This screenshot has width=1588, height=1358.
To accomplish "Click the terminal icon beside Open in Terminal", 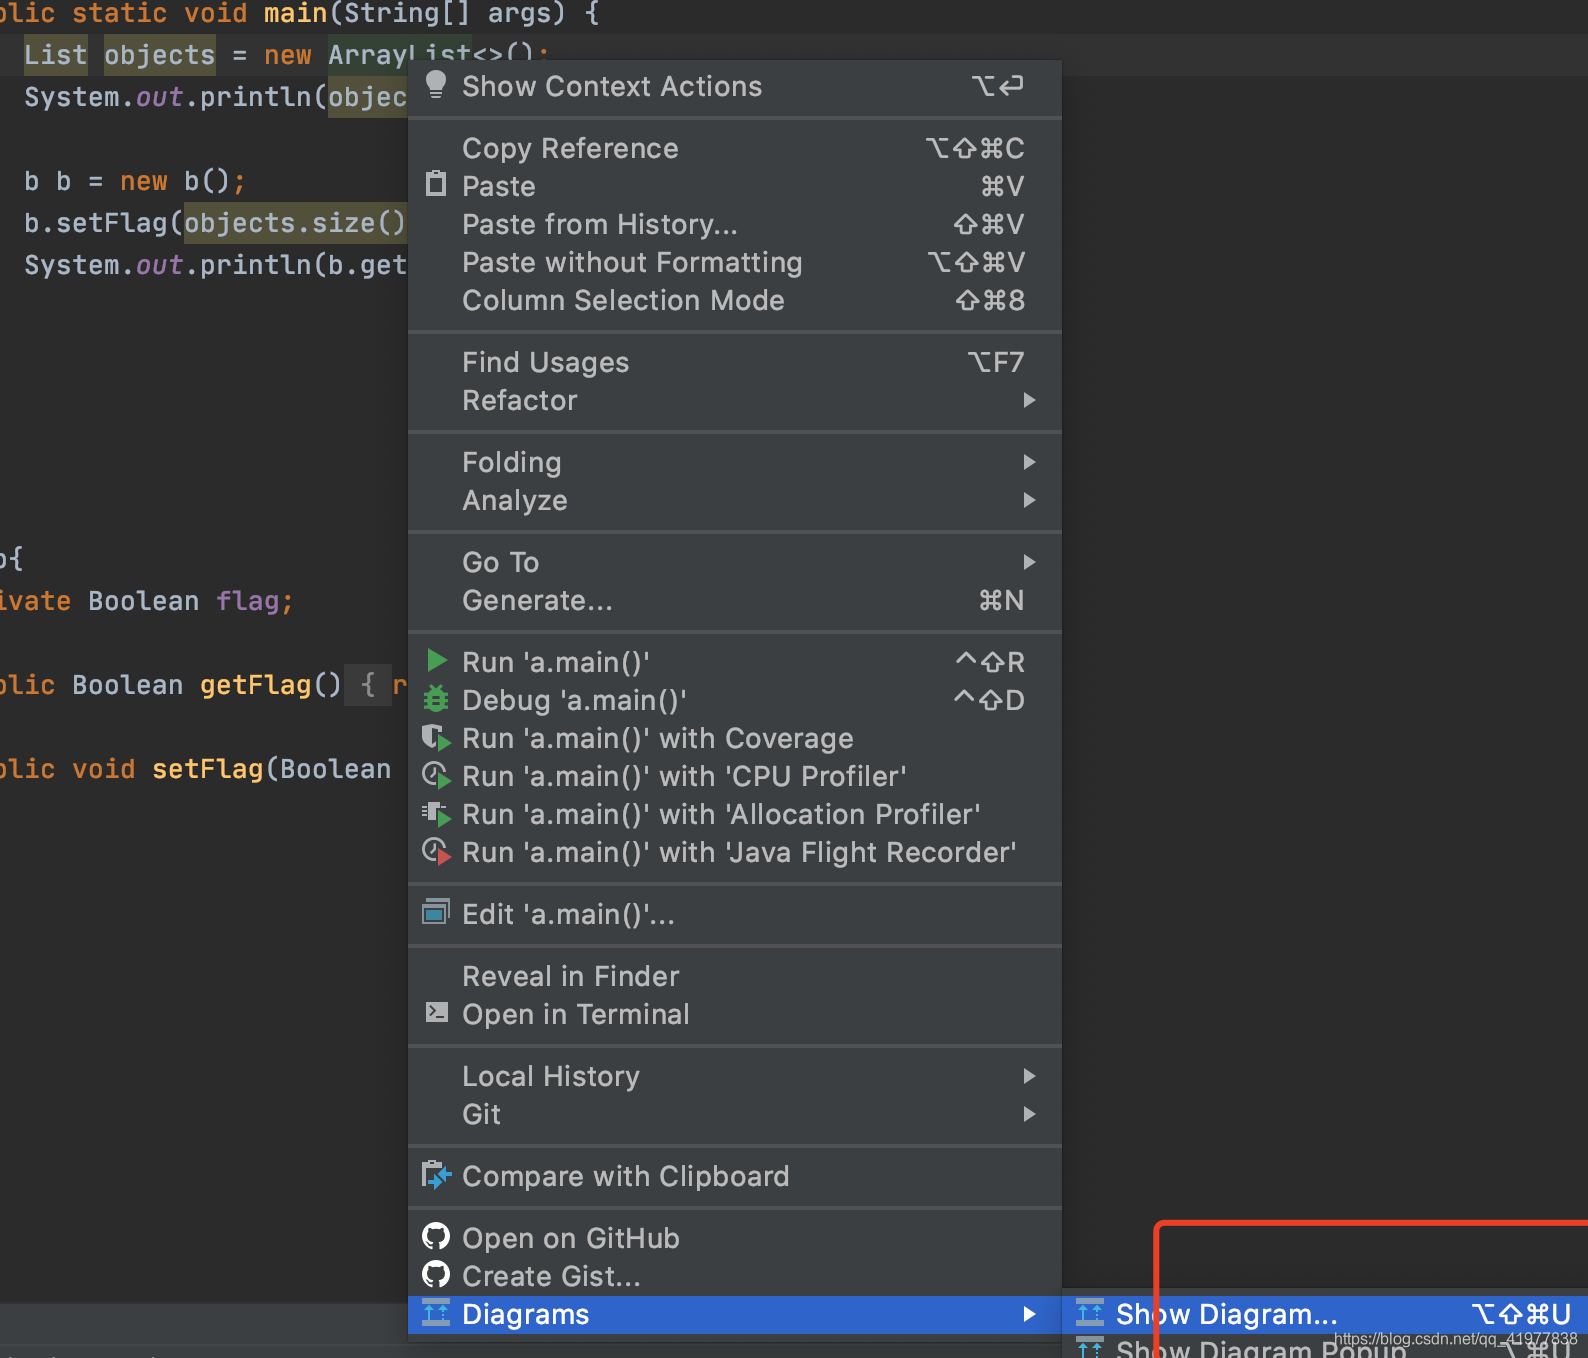I will tap(436, 1012).
